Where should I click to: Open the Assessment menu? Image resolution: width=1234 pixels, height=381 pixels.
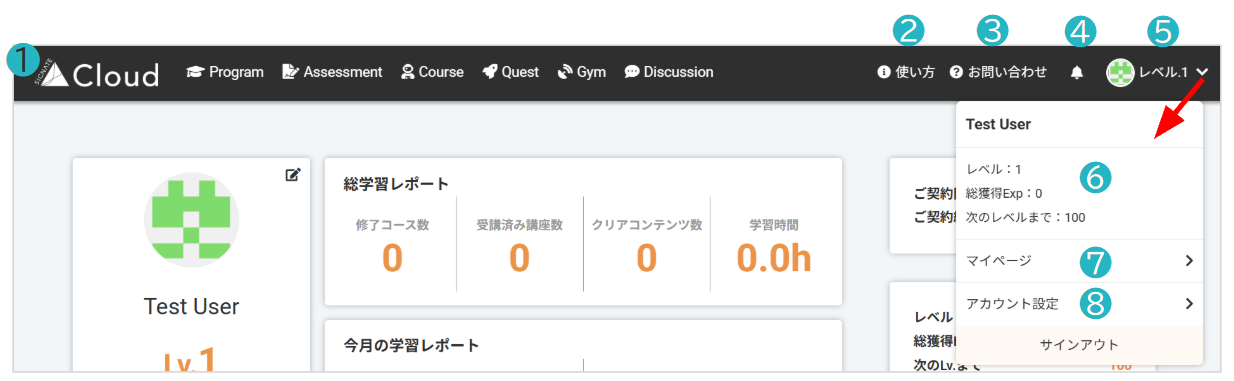coord(333,72)
